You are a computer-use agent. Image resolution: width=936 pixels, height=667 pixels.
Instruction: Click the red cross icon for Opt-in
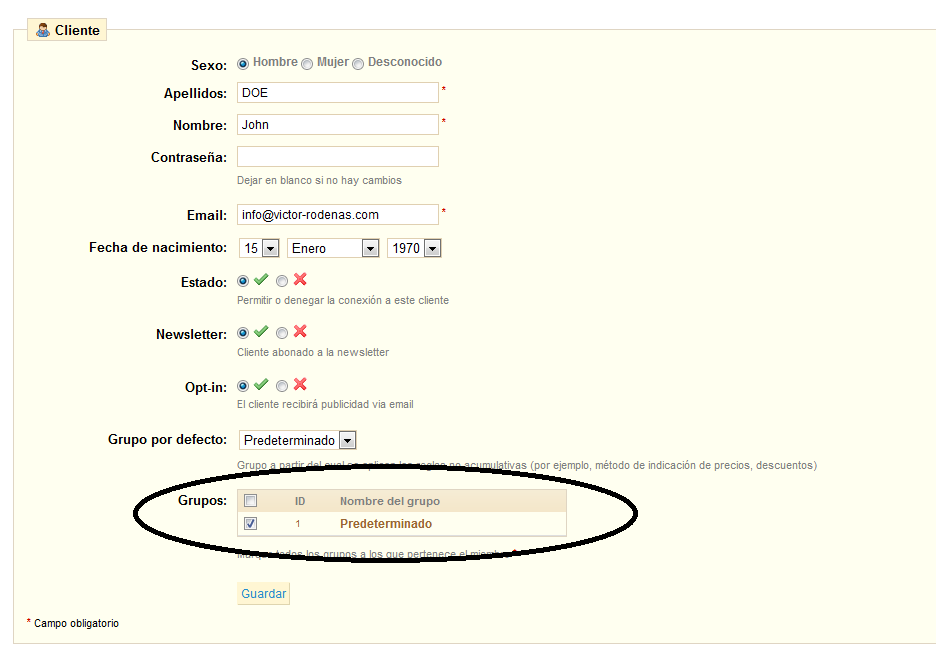coord(300,385)
